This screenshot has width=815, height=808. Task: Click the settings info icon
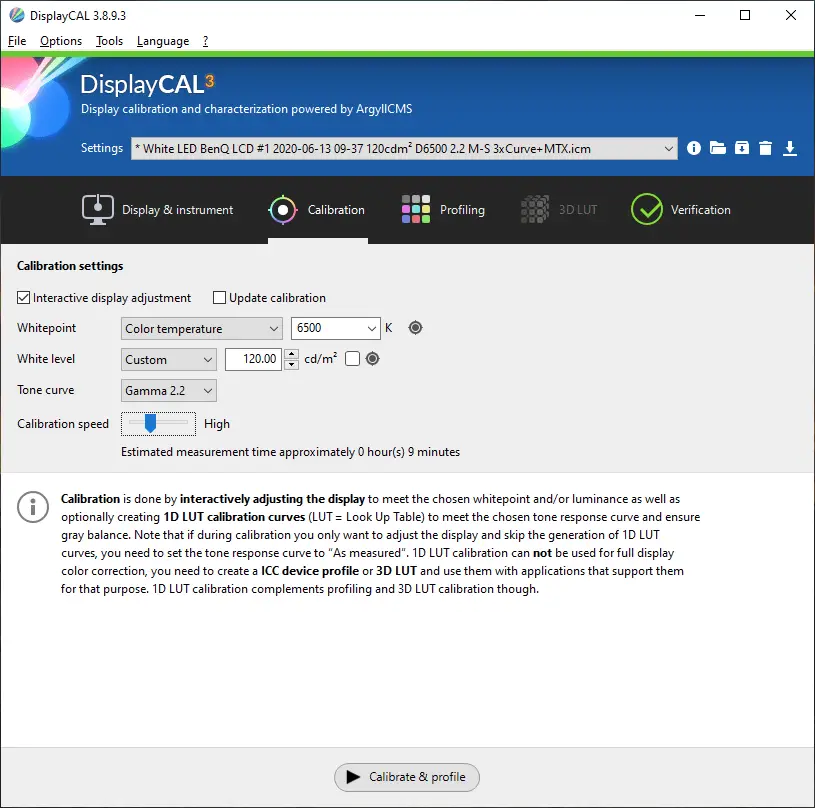tap(693, 149)
